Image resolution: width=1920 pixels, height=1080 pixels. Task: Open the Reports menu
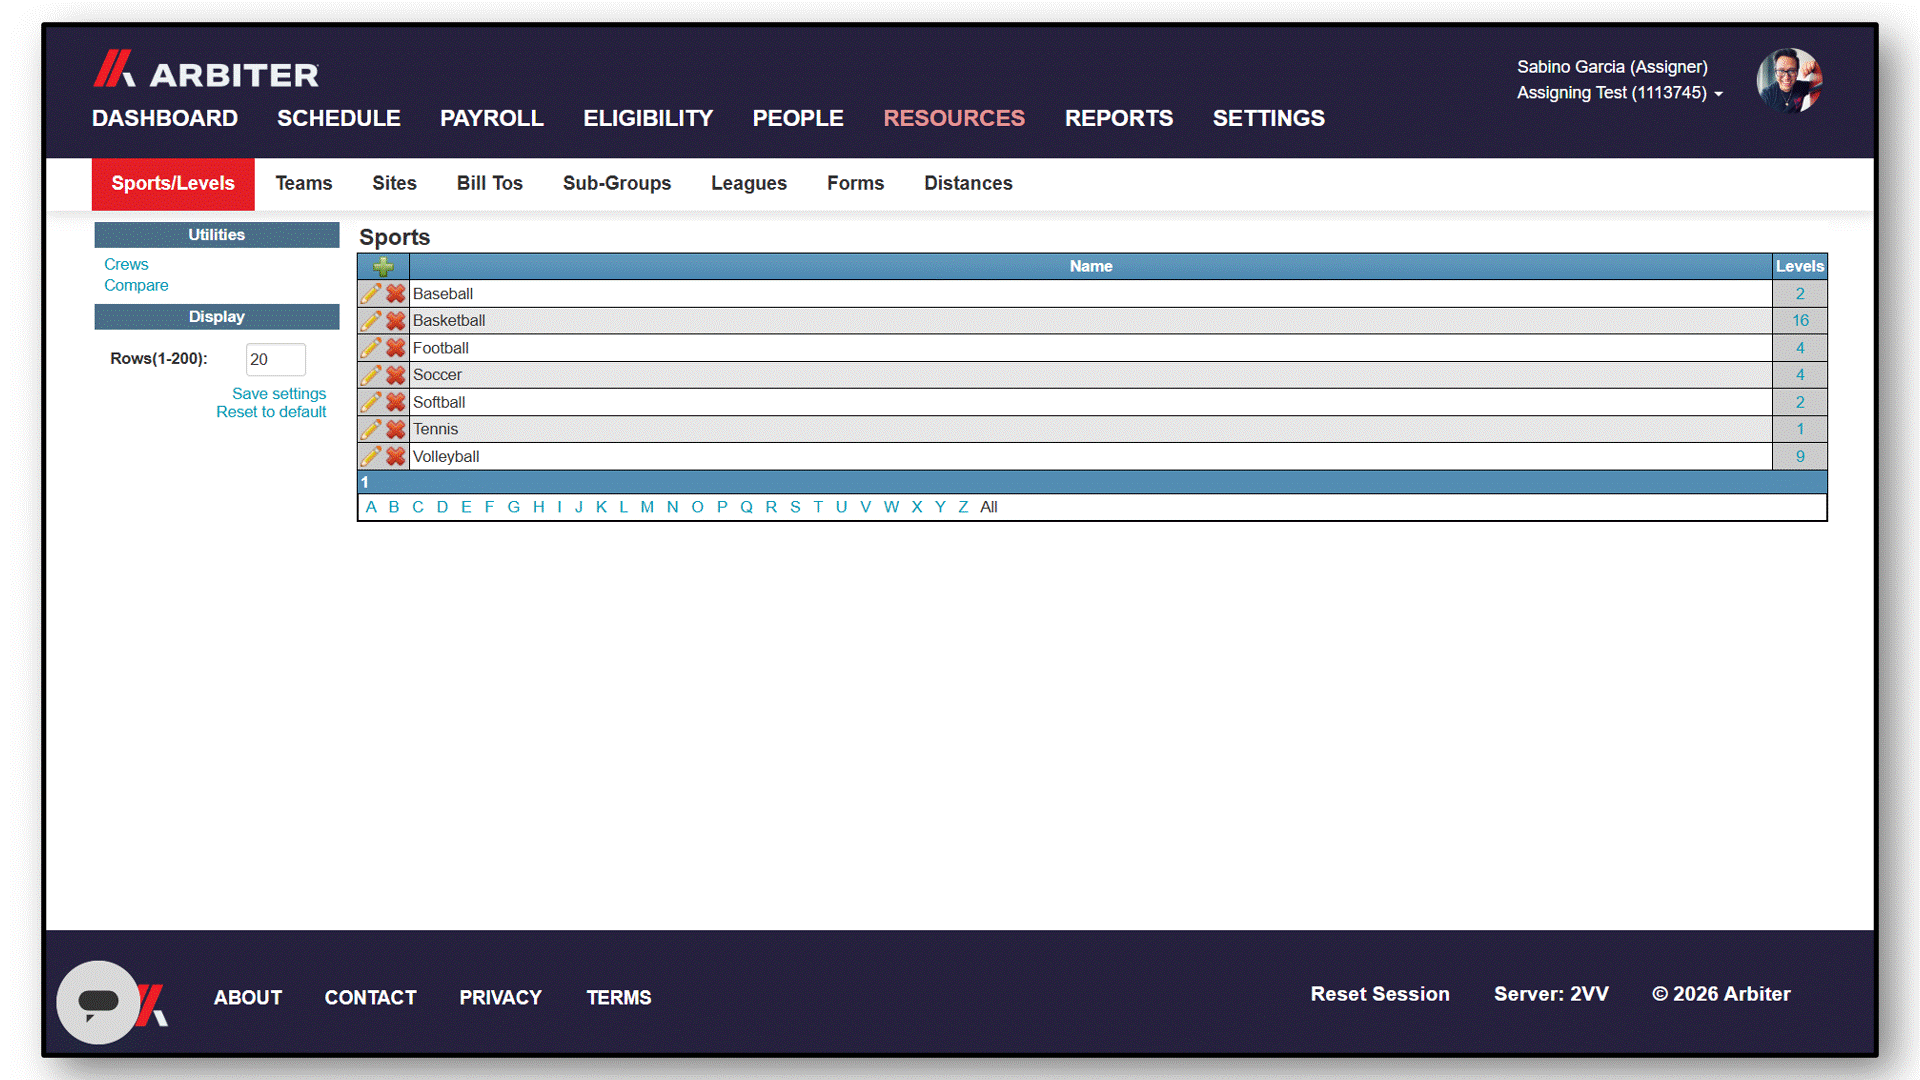(x=1119, y=118)
